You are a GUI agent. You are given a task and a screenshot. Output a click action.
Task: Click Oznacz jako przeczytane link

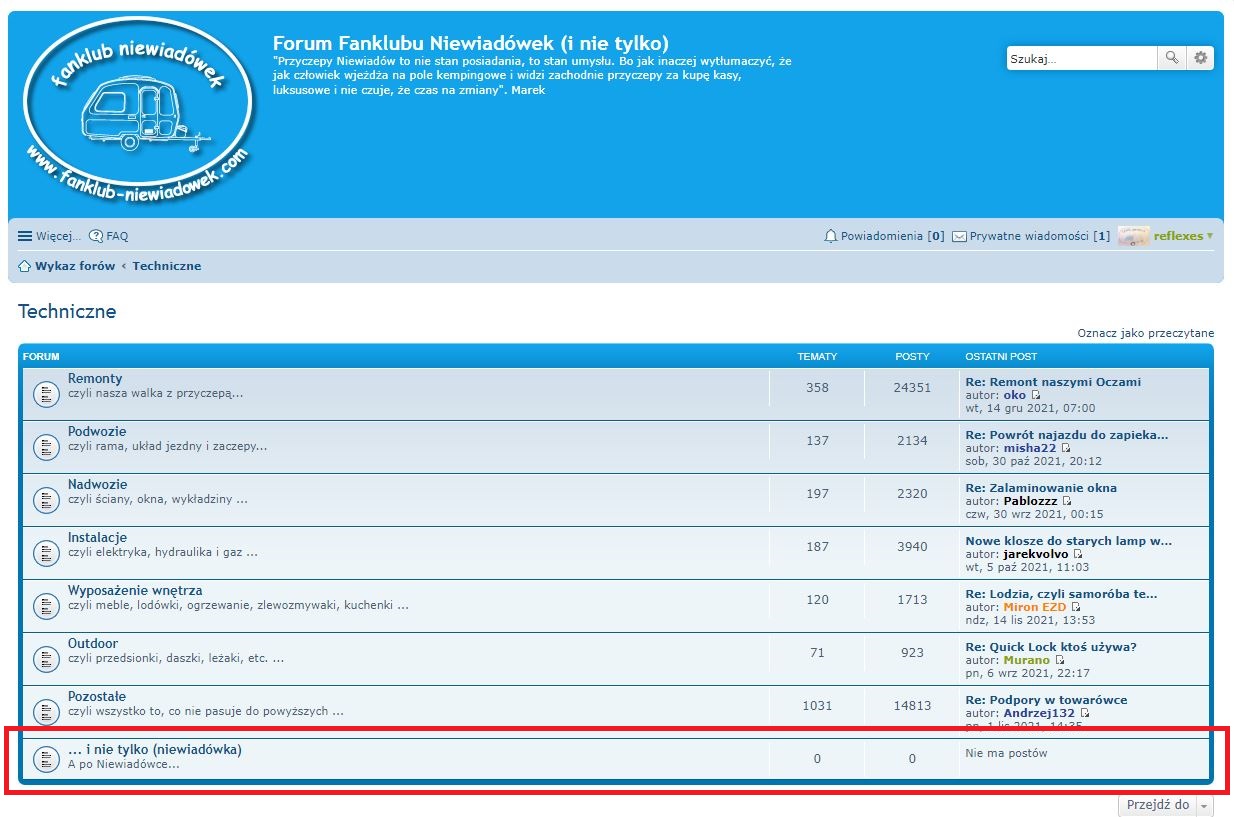(1145, 333)
